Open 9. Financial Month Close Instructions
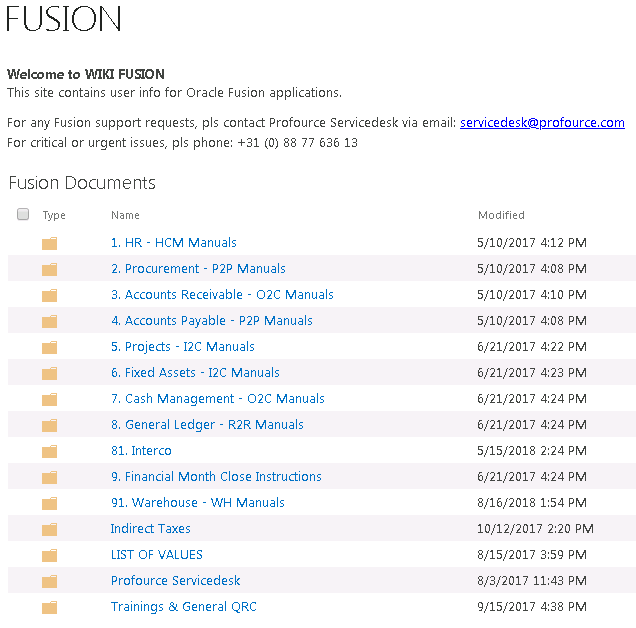The height and width of the screenshot is (628, 636). tap(216, 476)
